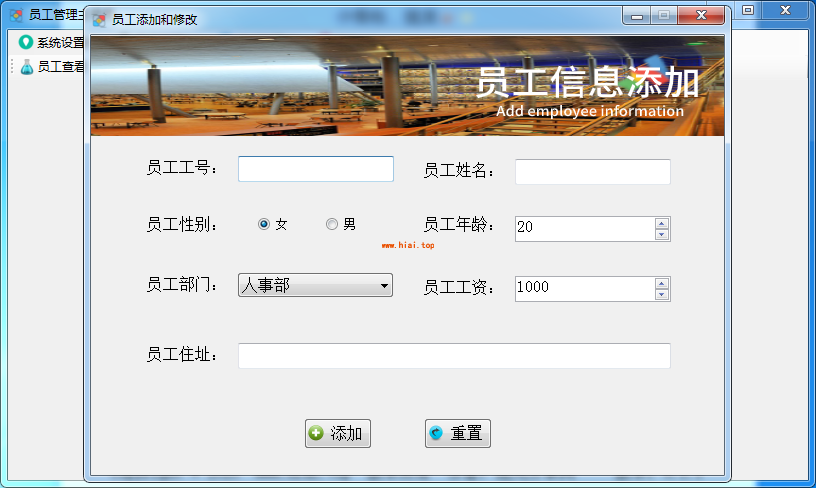Increase employee age with up arrow

click(x=661, y=224)
